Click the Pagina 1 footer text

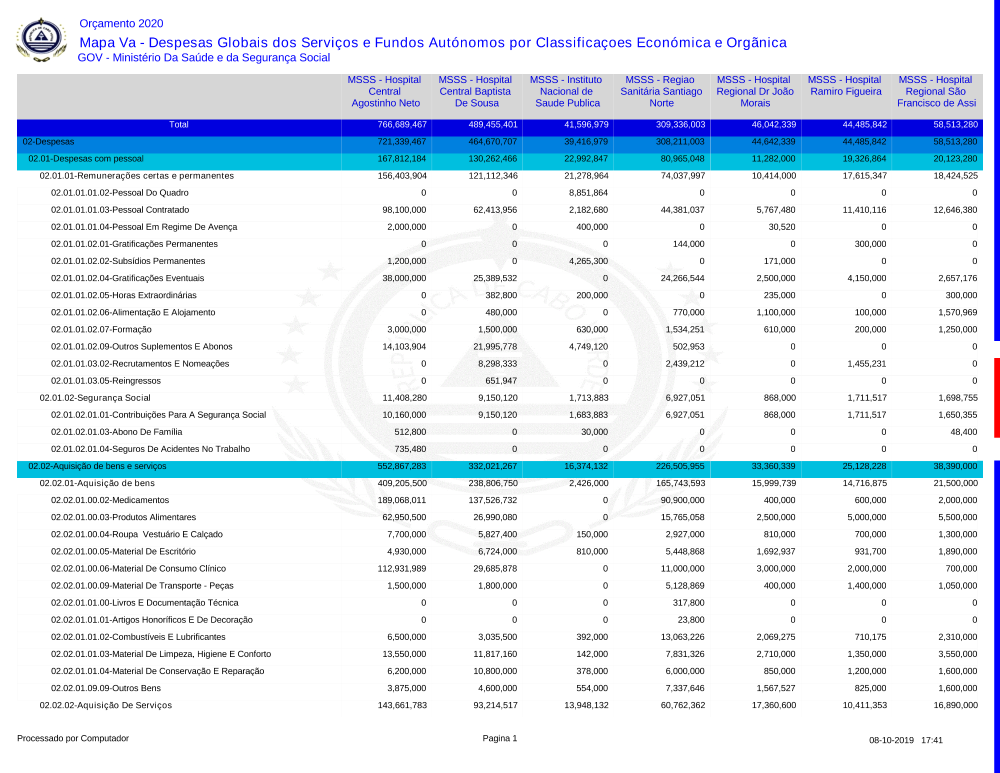[500, 739]
